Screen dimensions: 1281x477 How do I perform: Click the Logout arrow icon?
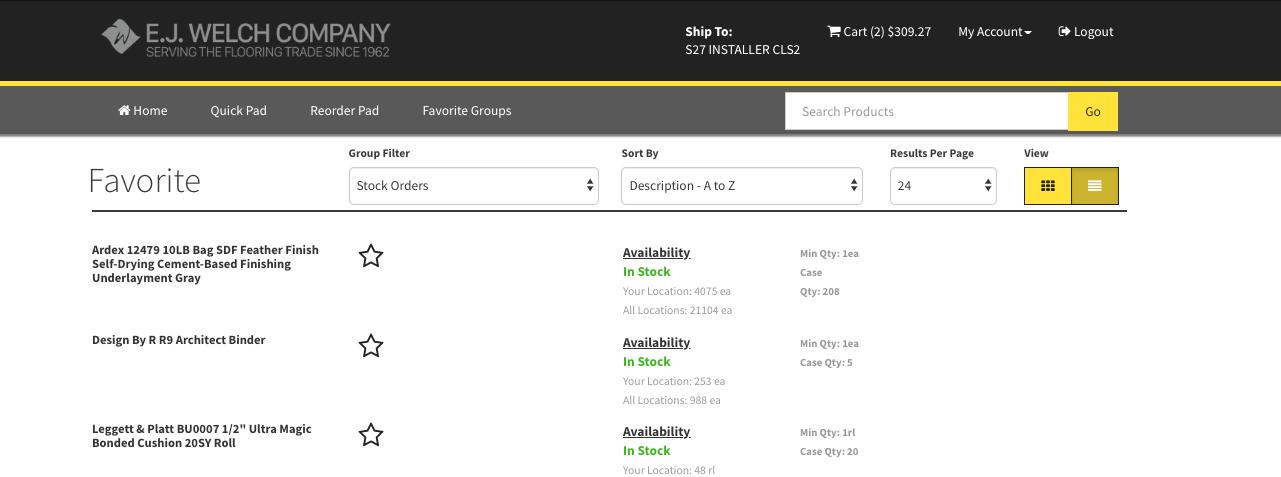1064,31
